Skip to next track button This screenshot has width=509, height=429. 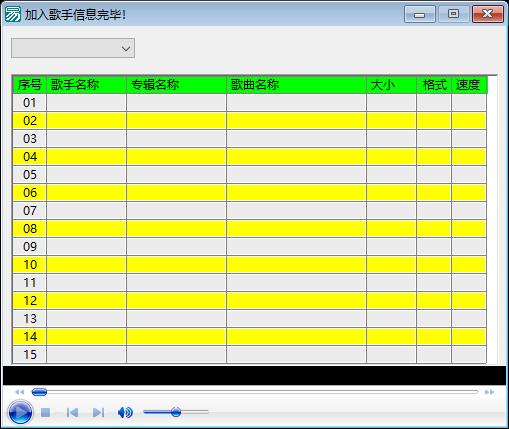tap(98, 413)
